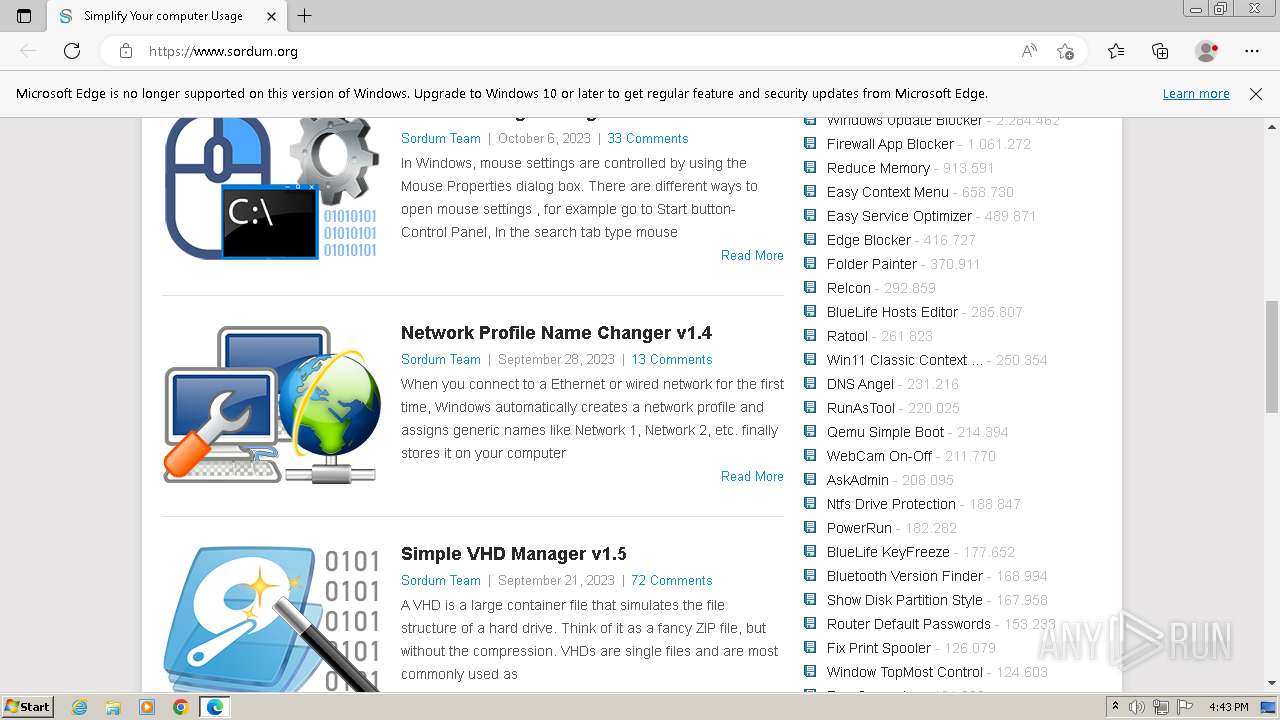Open the Ntfs Drive Protection link
Viewport: 1280px width, 720px height.
pos(891,504)
